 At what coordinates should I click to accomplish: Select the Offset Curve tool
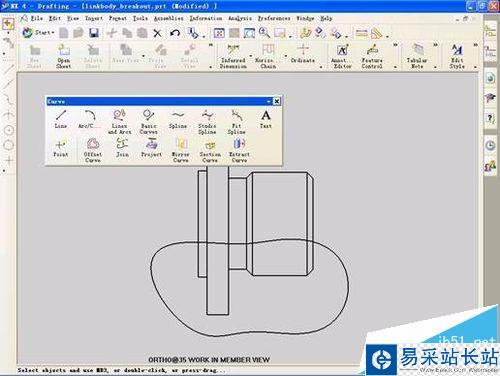point(93,150)
